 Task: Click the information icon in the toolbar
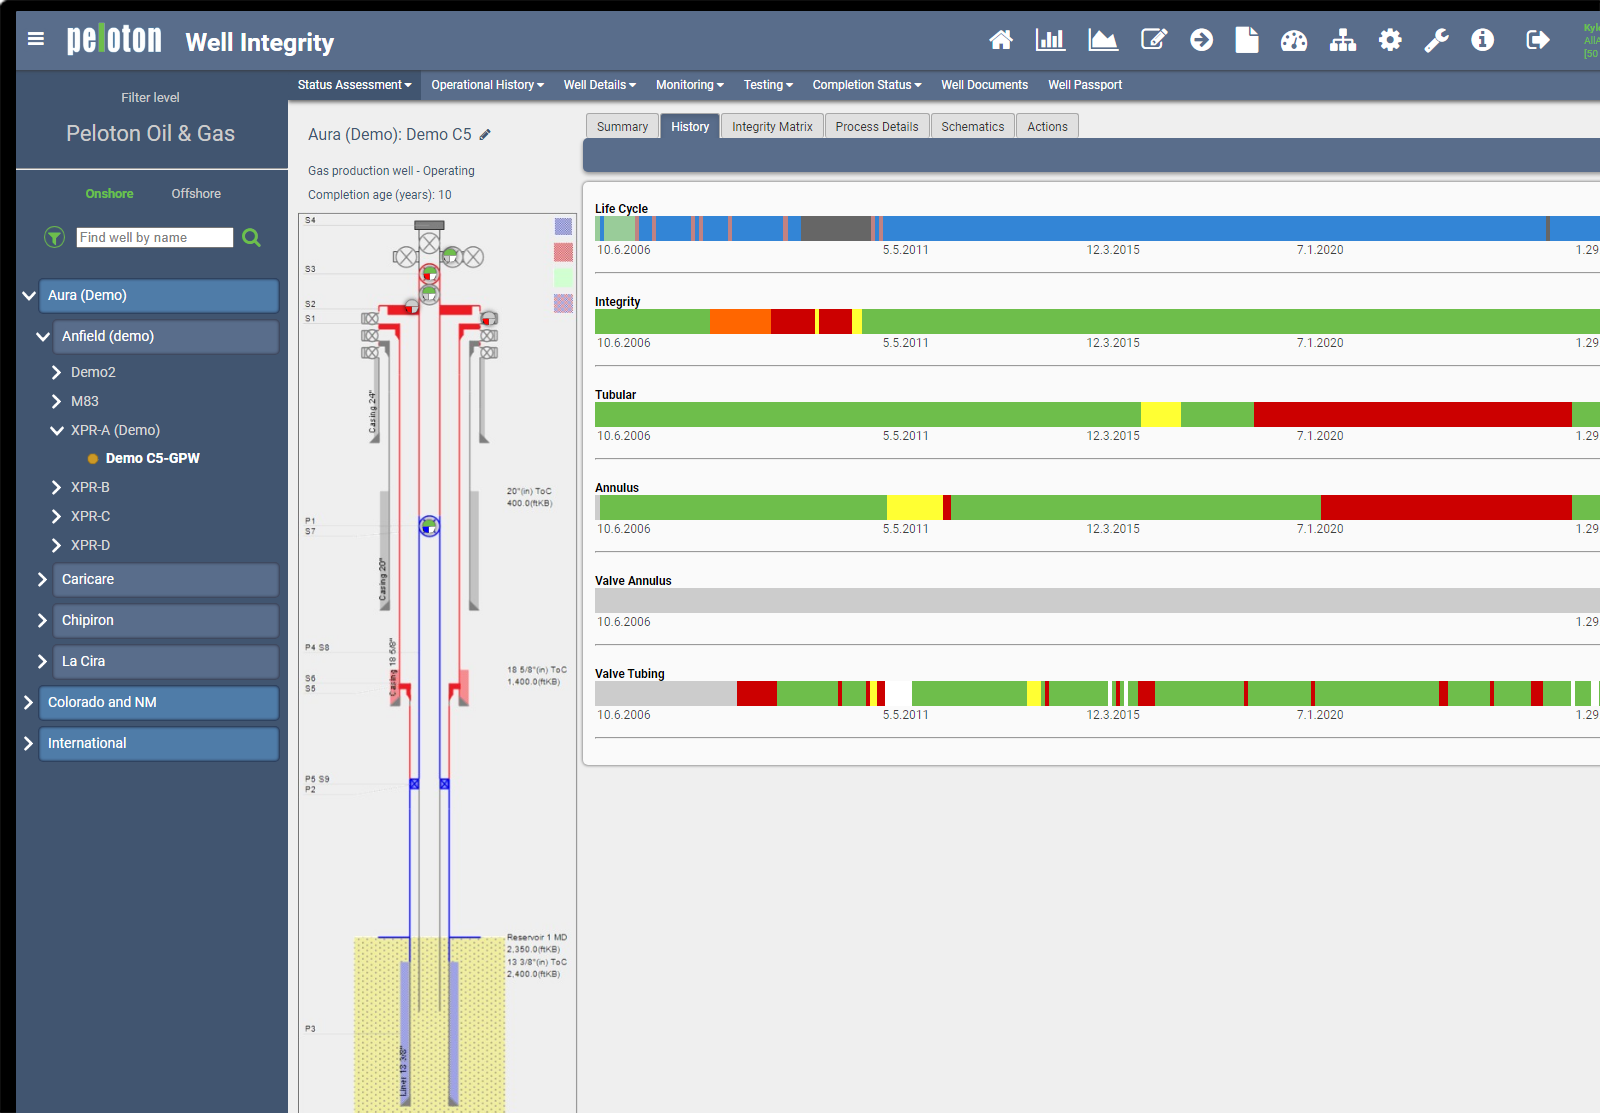coord(1482,40)
